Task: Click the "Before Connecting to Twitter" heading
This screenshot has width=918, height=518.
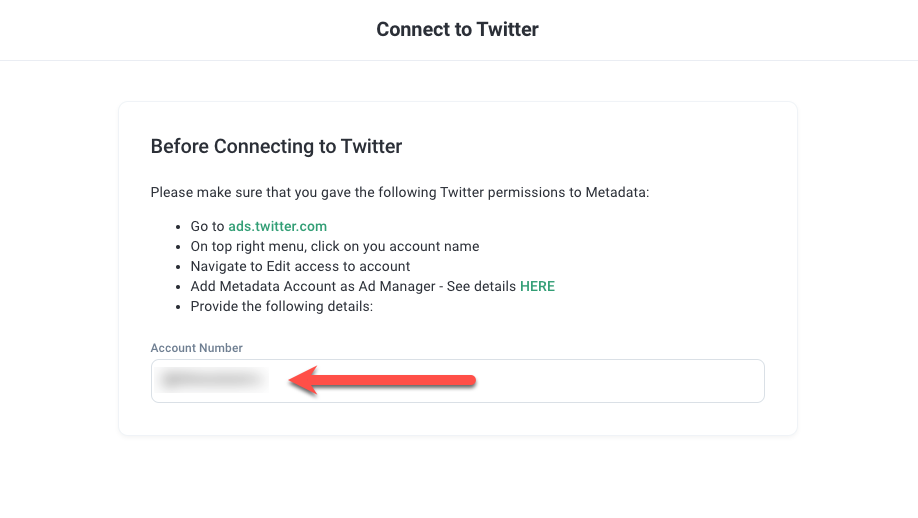Action: pyautogui.click(x=276, y=147)
